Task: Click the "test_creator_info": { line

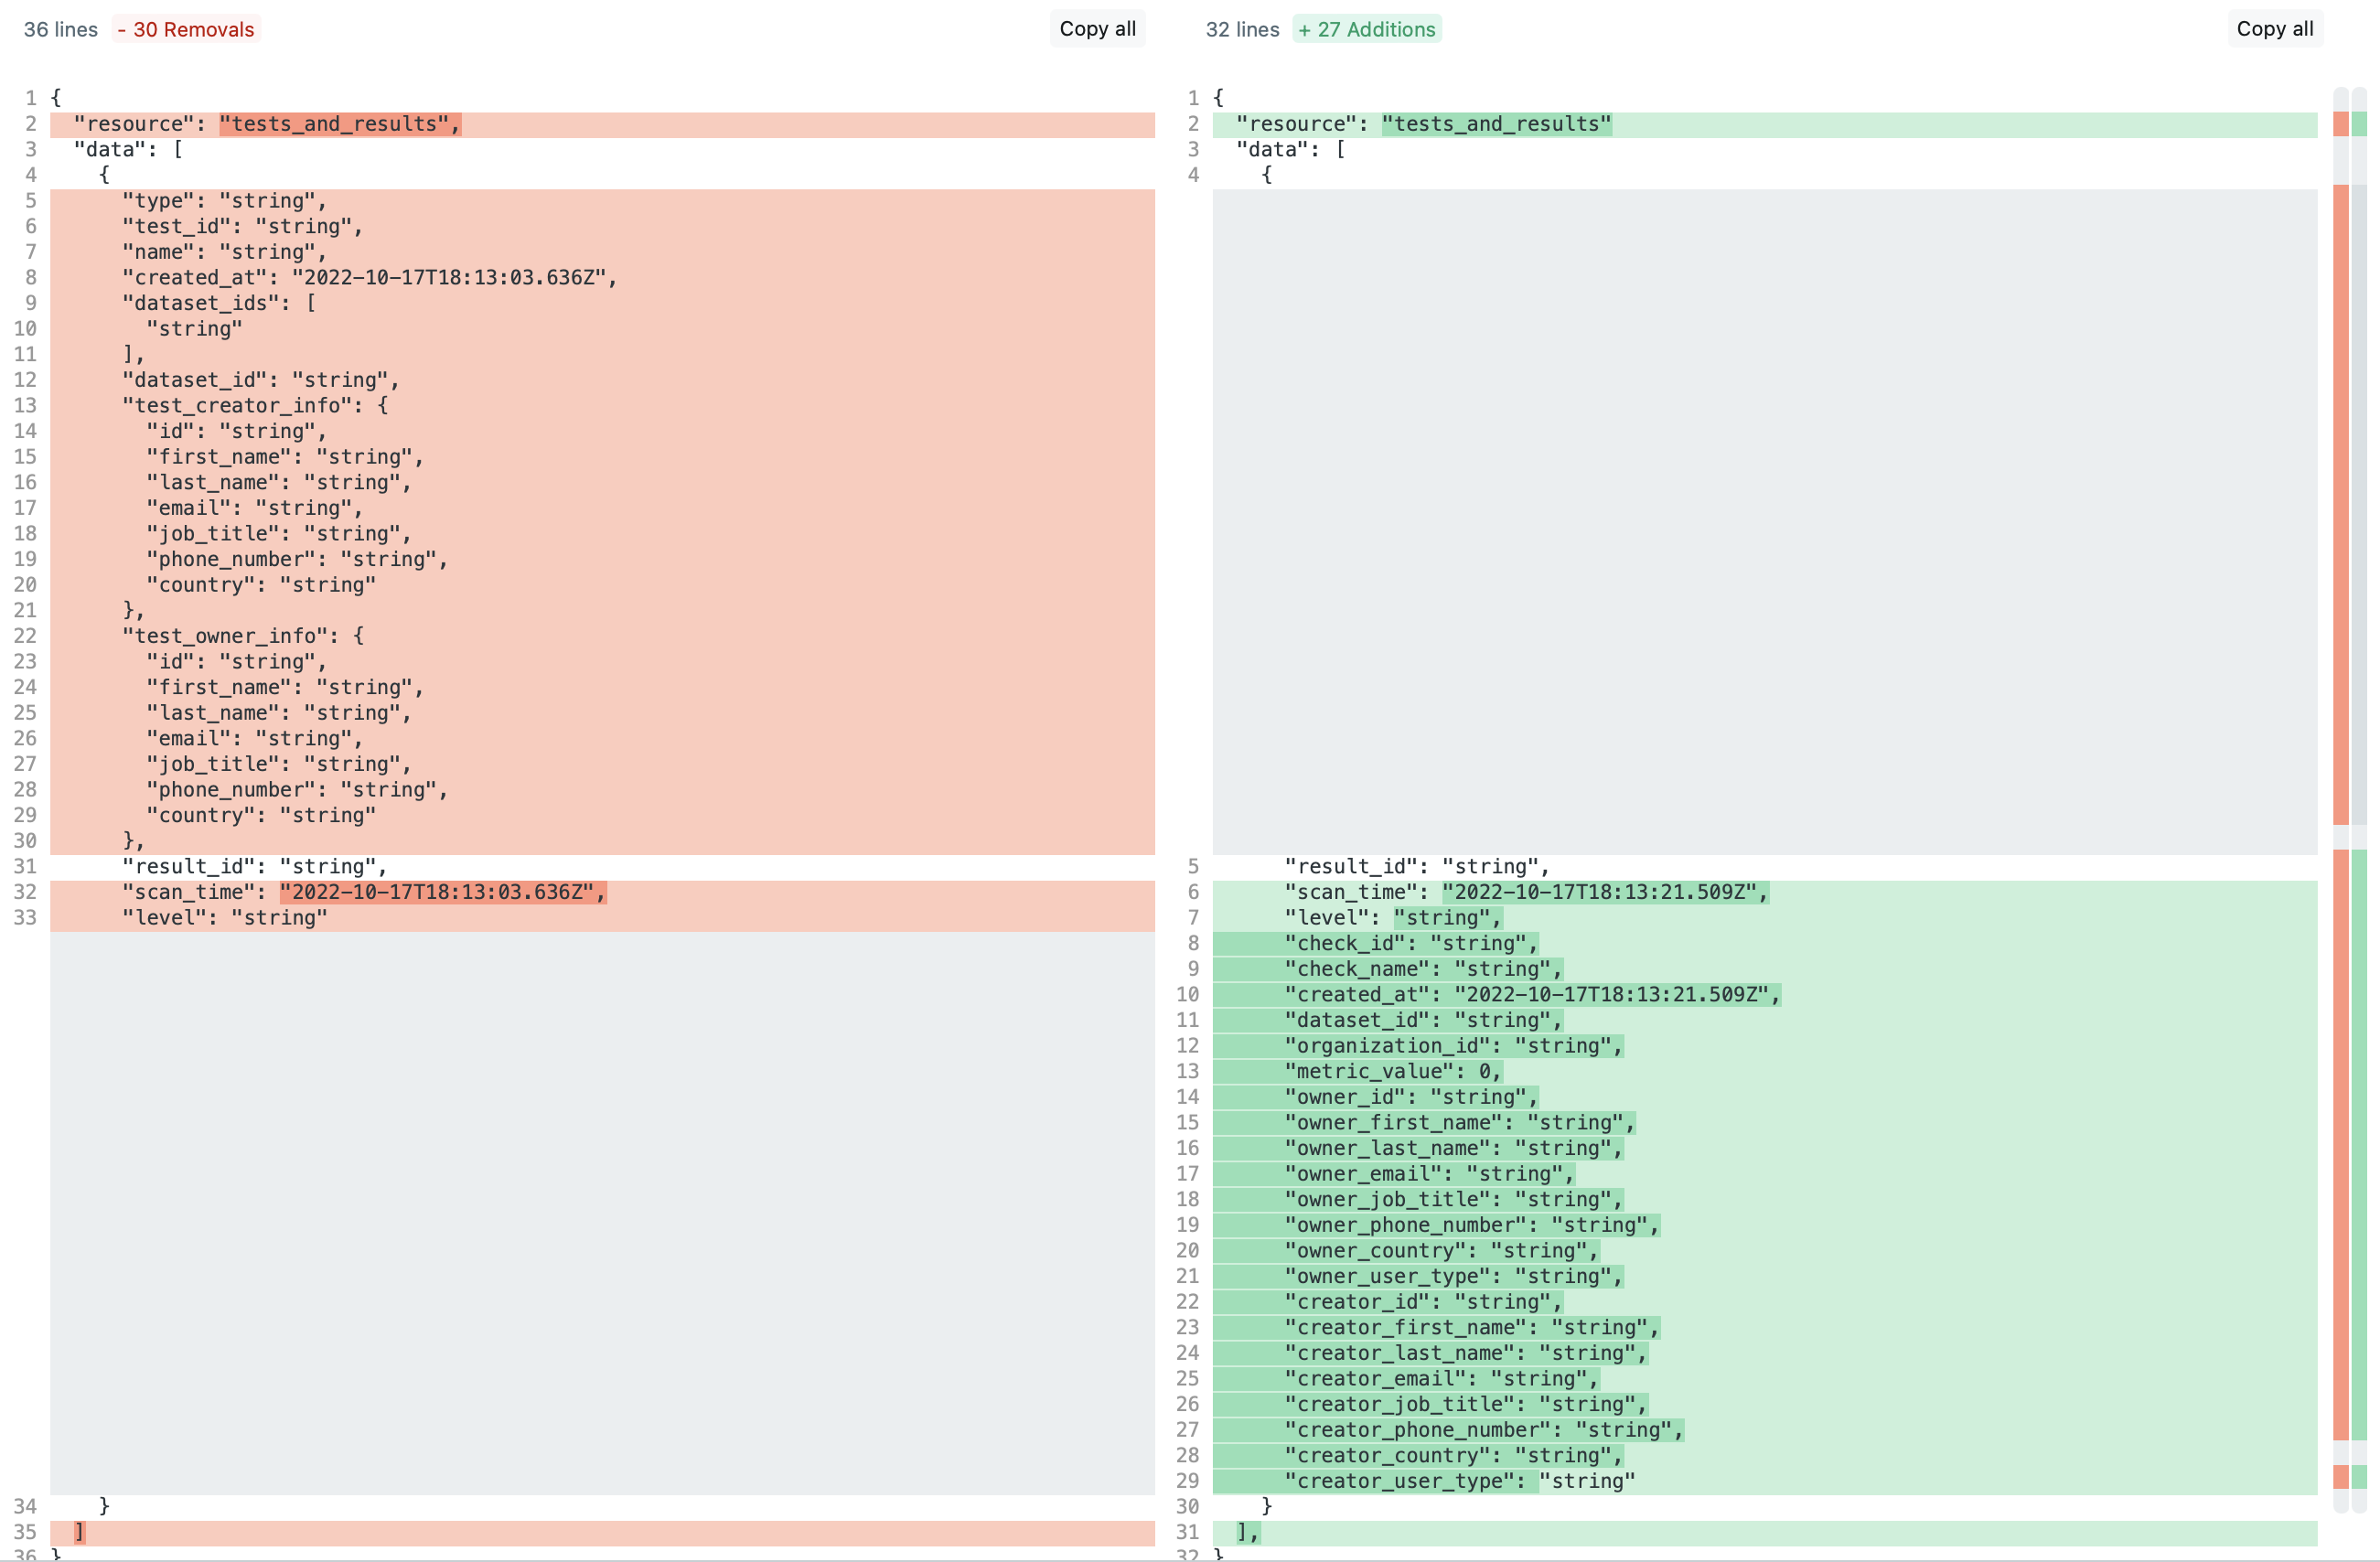Action: pos(255,406)
